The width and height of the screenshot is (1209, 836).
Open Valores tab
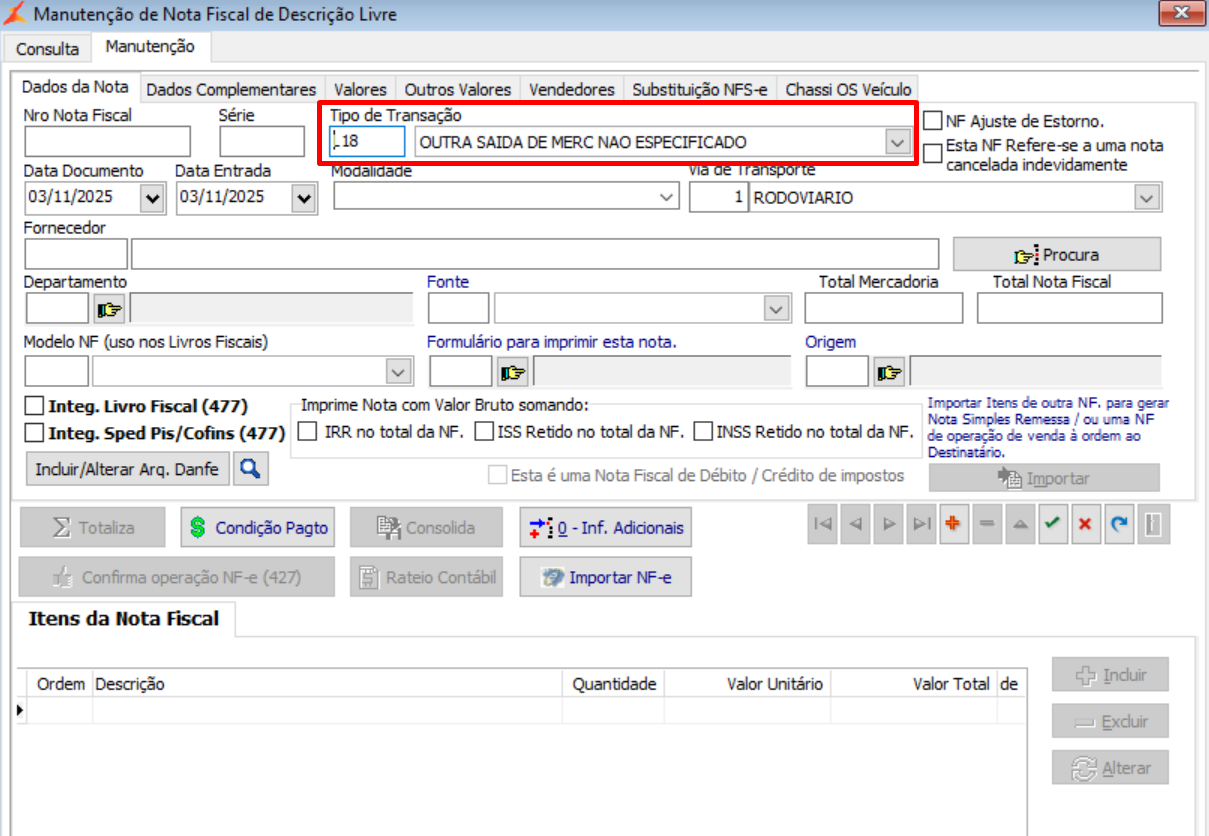[x=360, y=89]
